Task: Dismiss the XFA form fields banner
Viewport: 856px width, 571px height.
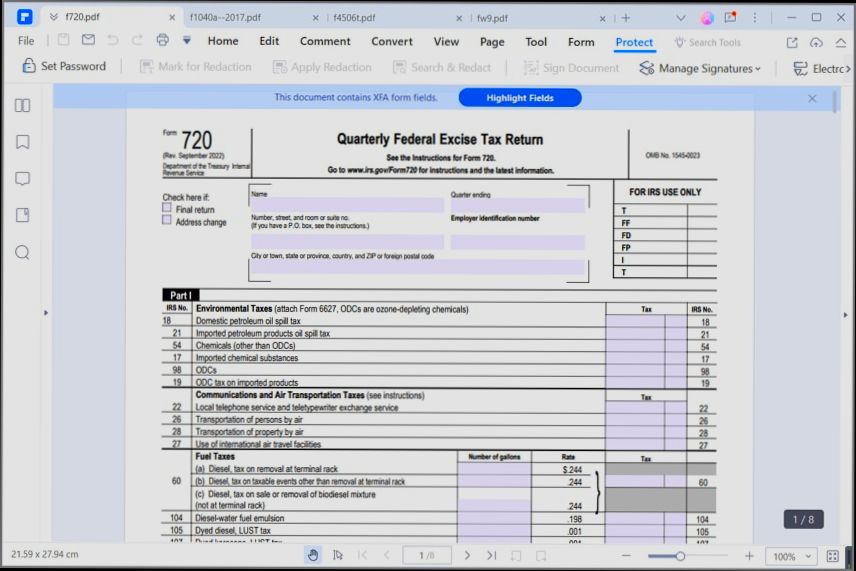Action: 812,98
